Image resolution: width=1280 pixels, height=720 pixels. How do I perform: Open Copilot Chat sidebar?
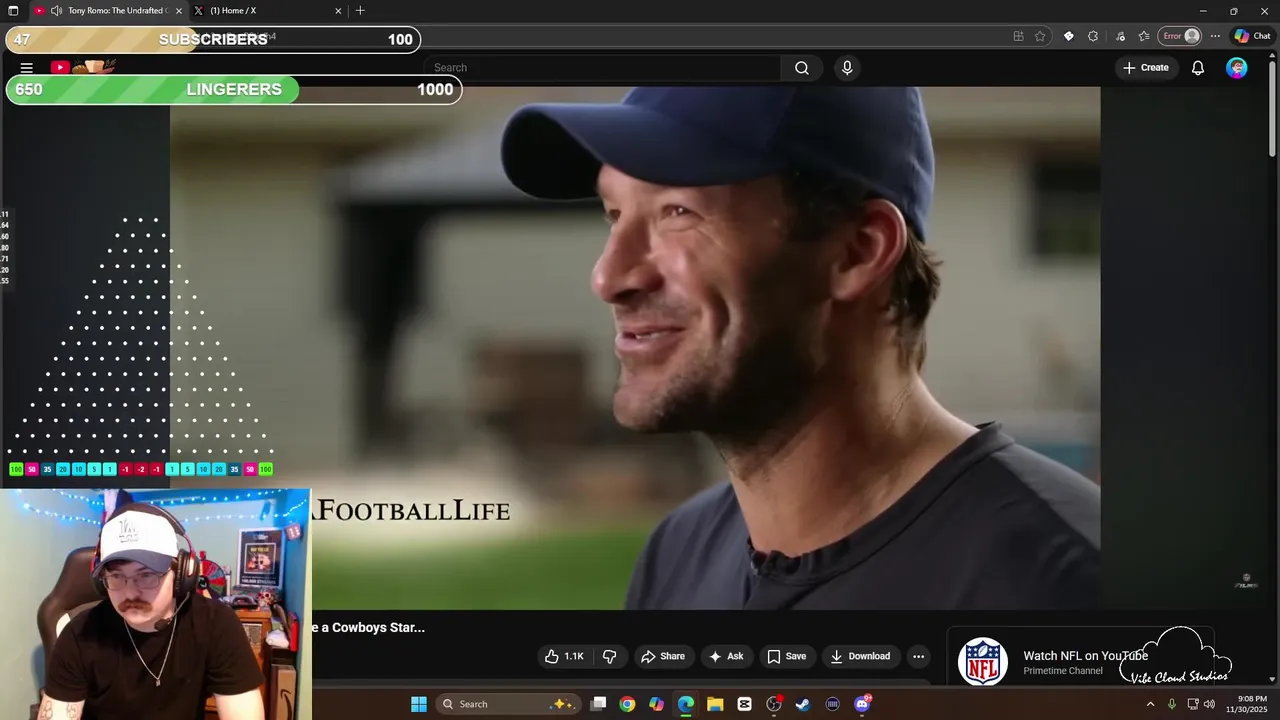pos(1252,36)
